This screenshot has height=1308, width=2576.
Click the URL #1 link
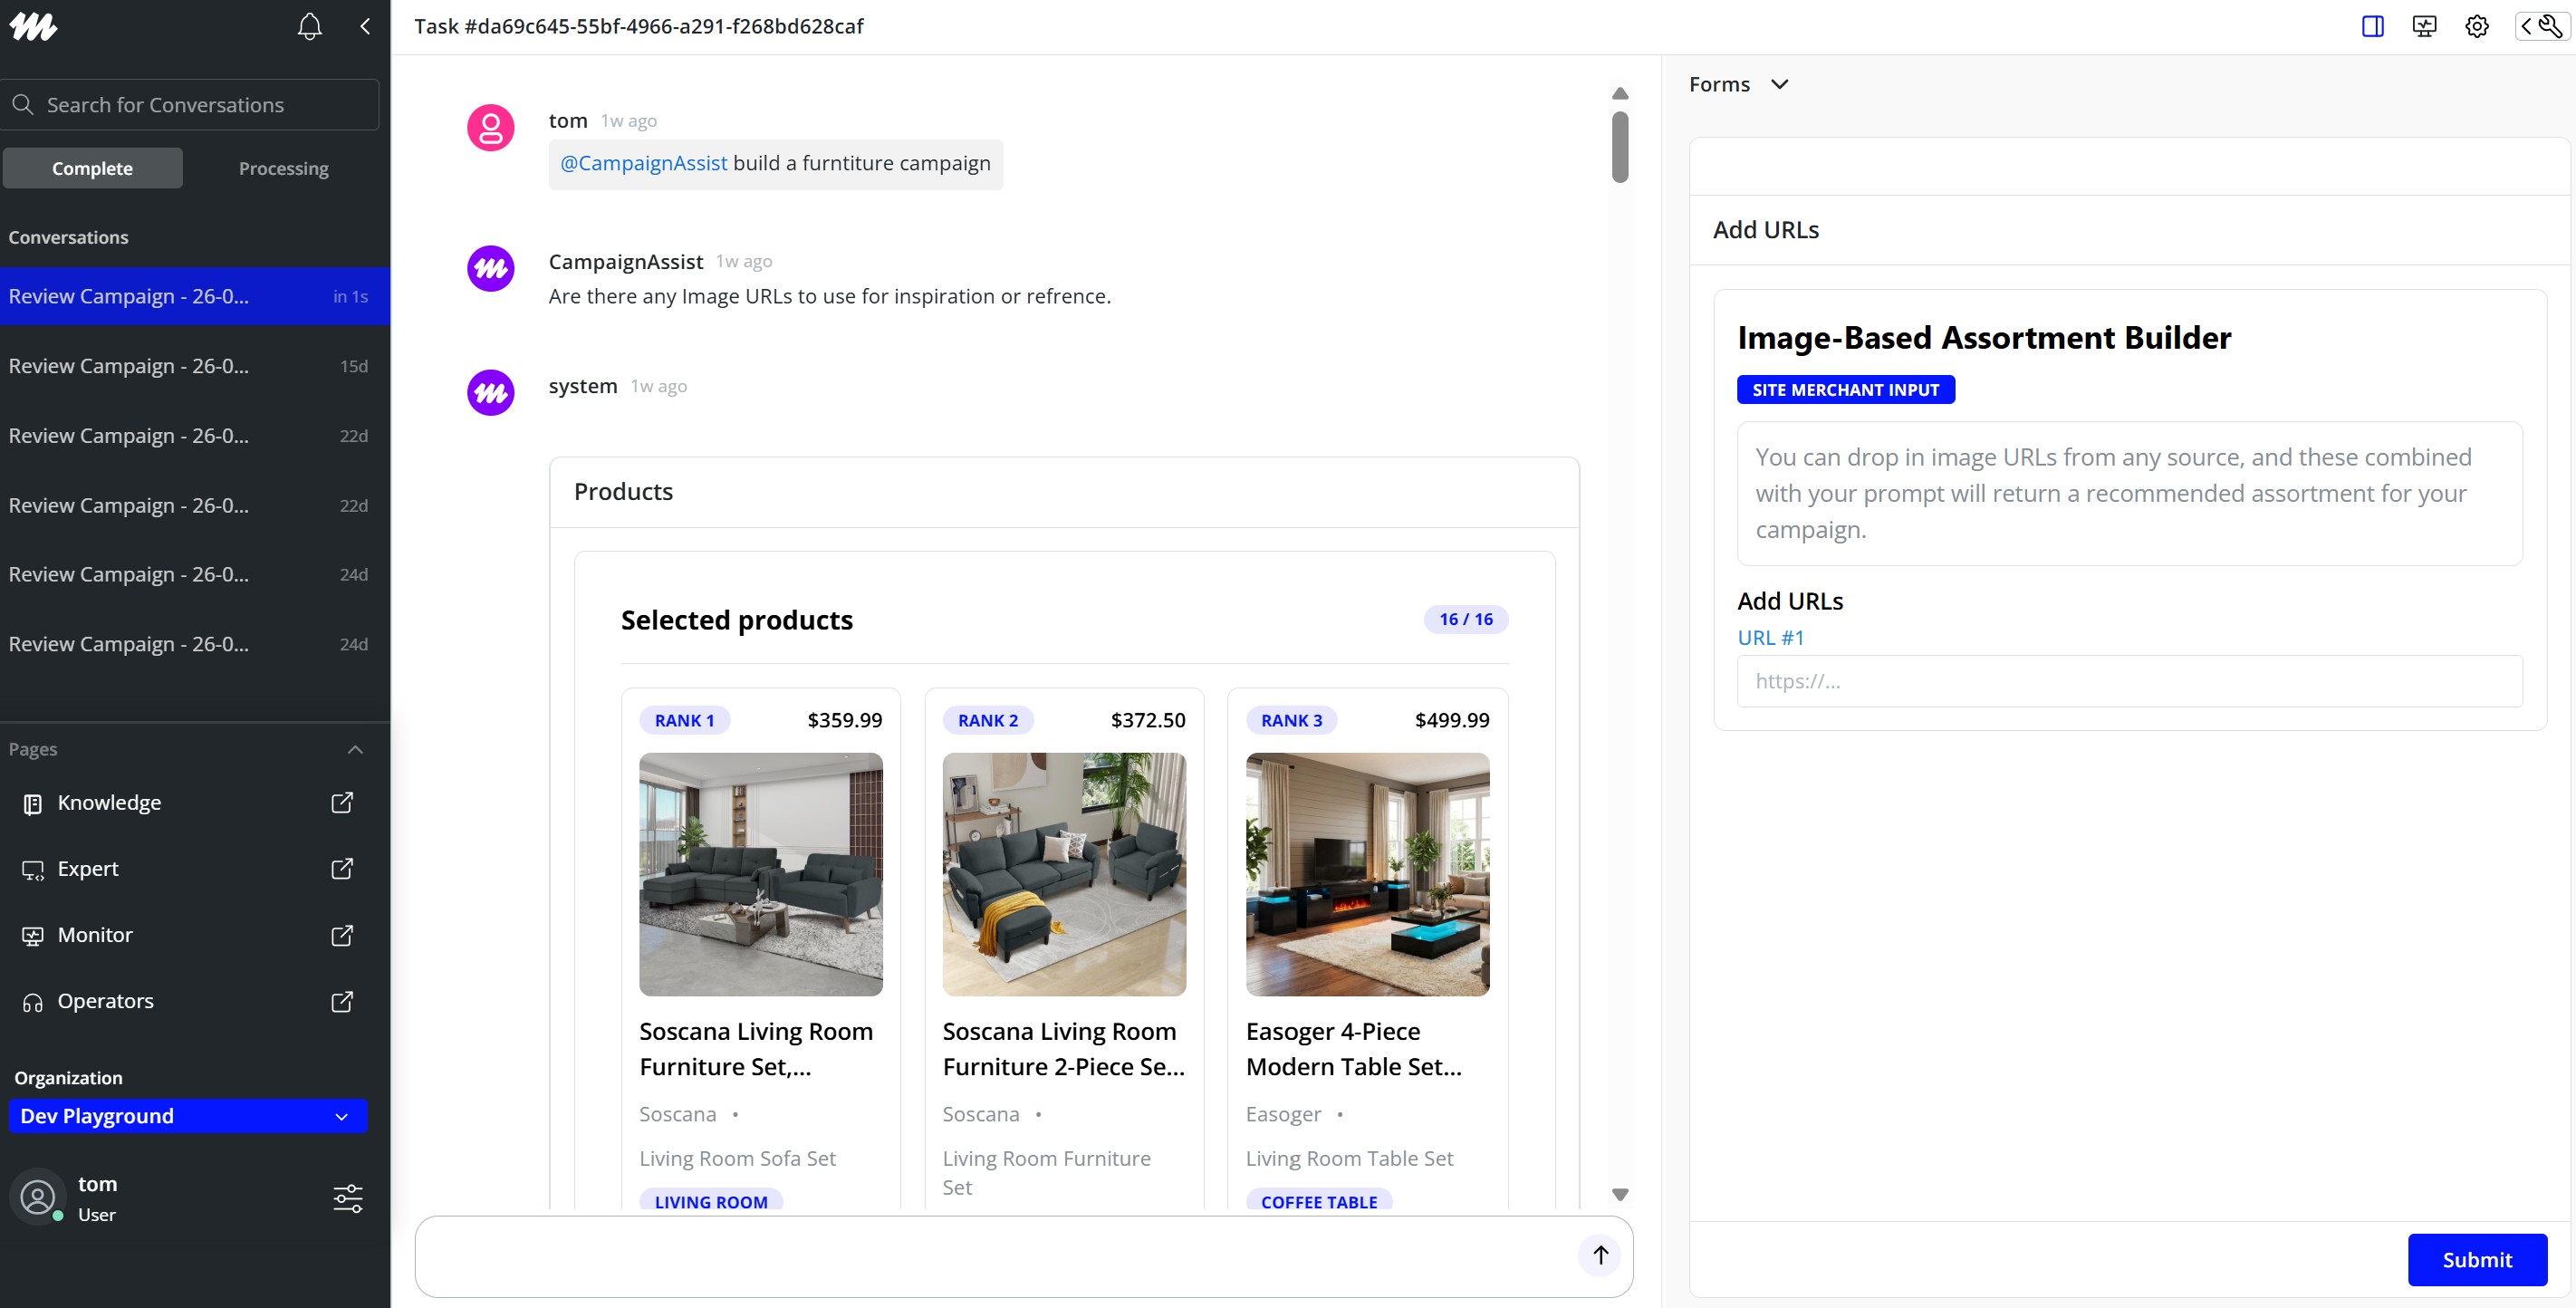(x=1770, y=637)
